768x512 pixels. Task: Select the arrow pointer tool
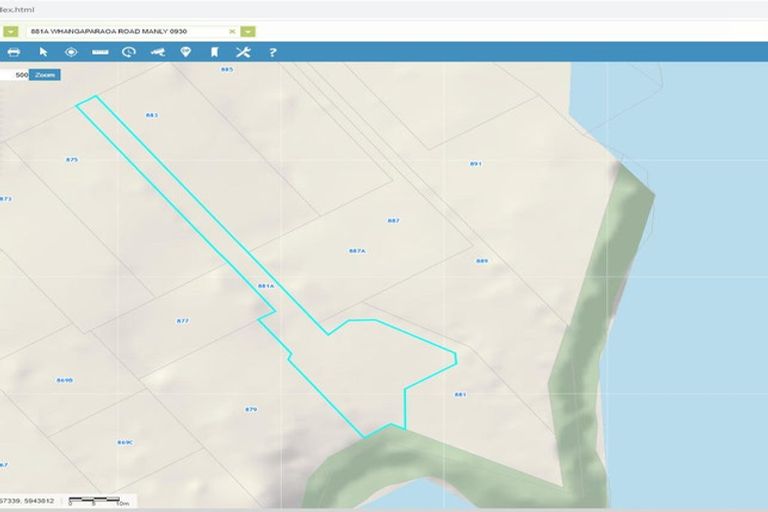pos(43,52)
